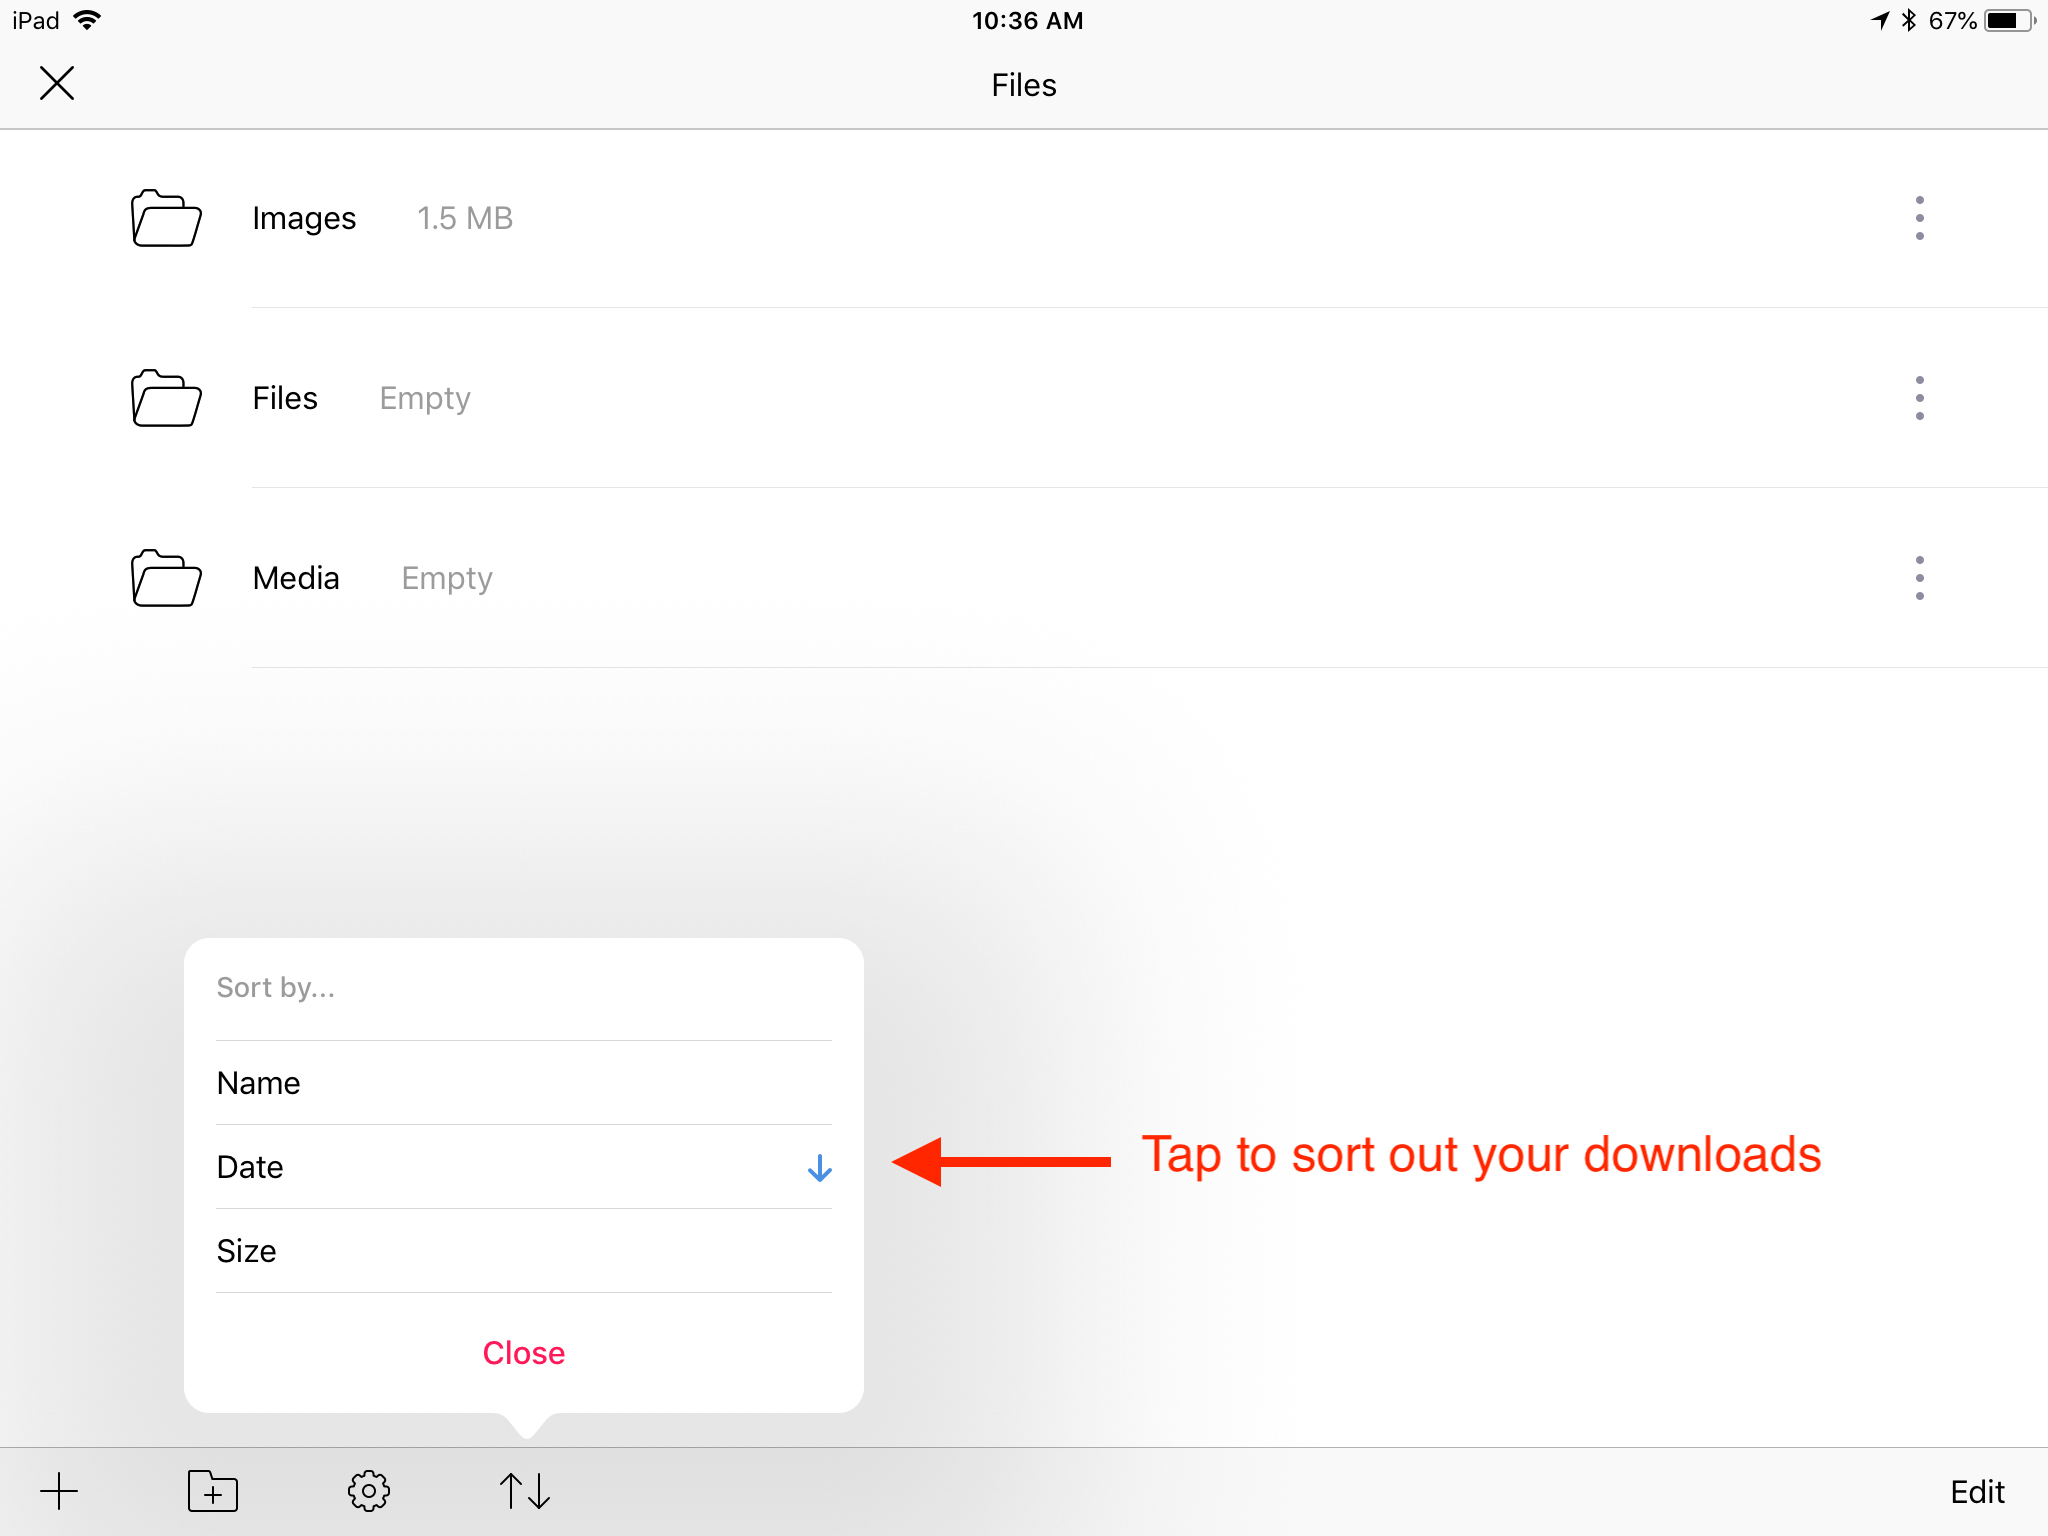Tap the sort arrows toolbar icon
This screenshot has height=1536, width=2048.
coord(525,1491)
